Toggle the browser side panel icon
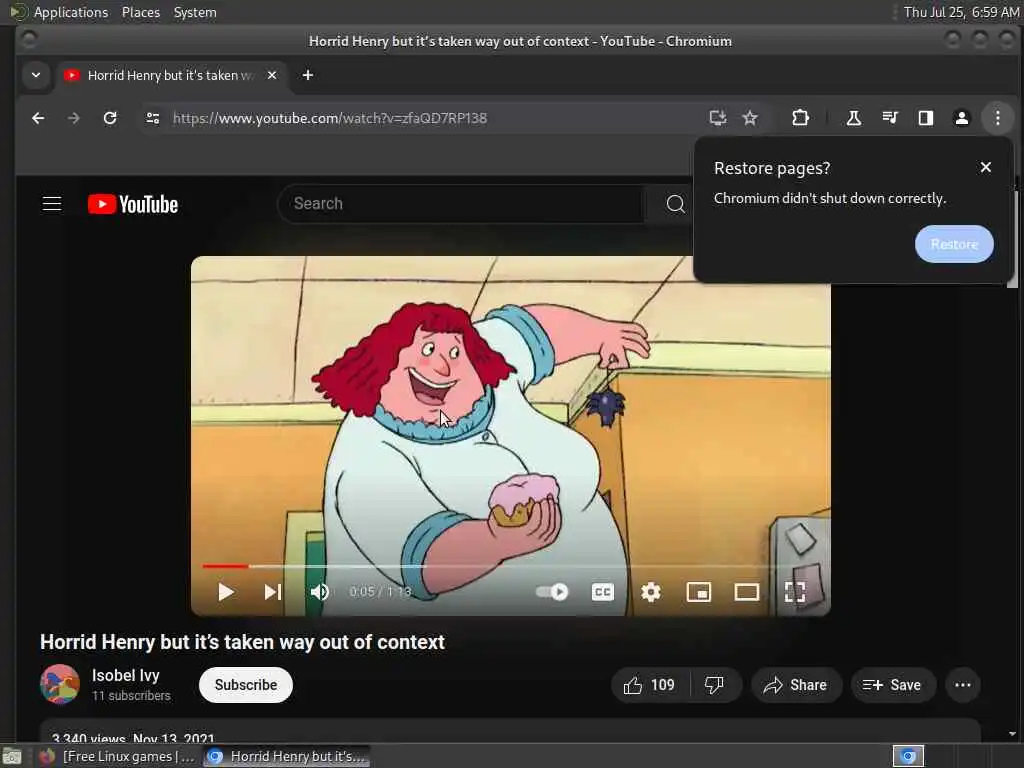1024x768 pixels. tap(925, 118)
